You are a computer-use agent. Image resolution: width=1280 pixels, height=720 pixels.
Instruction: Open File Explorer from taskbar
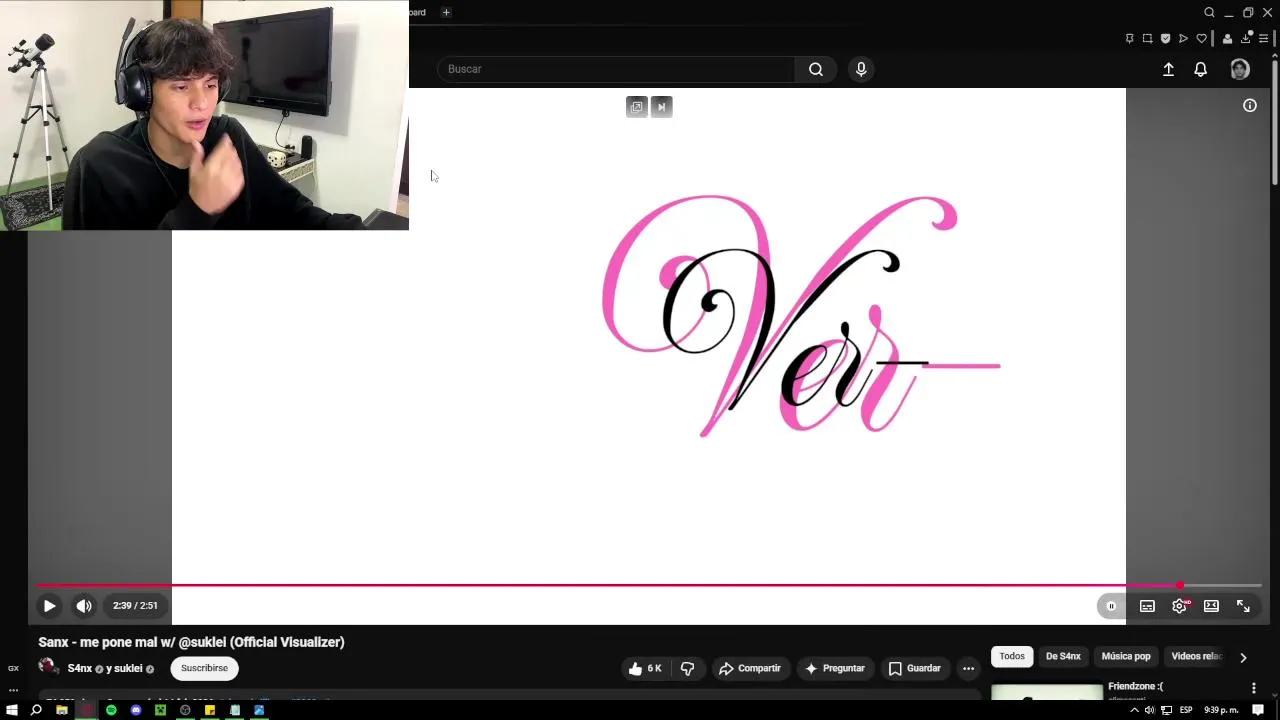coord(61,710)
